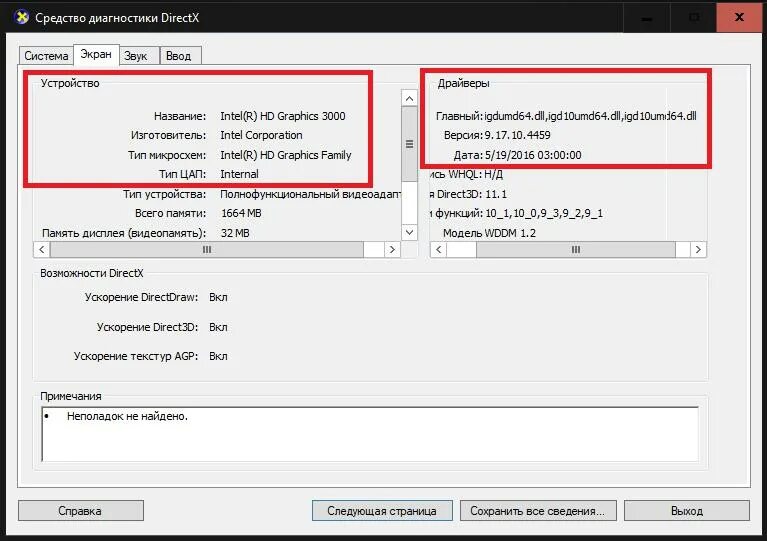The image size is (767, 541).
Task: Close the DirectX diagnostic window
Action: [x=739, y=17]
